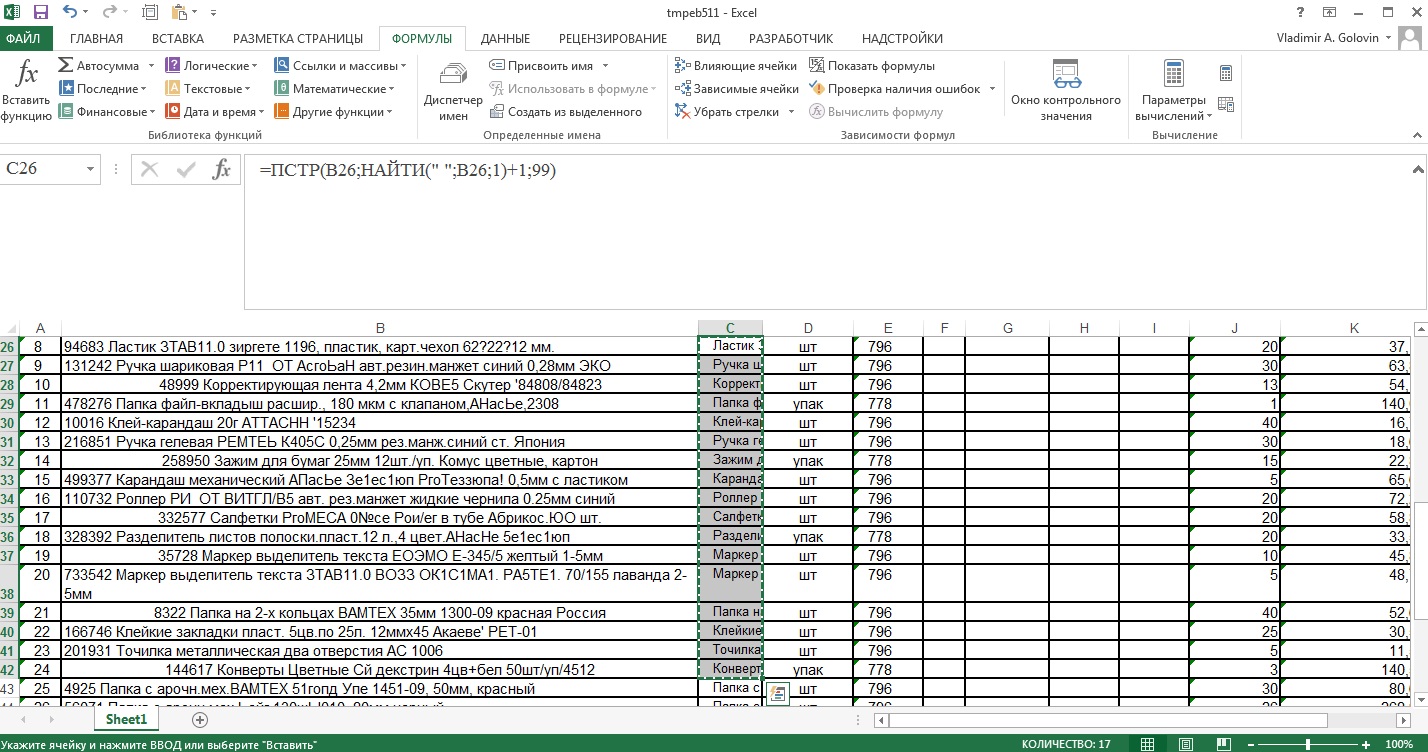Open the ФАЙЛ menu tab
This screenshot has width=1428, height=752.
coord(23,39)
